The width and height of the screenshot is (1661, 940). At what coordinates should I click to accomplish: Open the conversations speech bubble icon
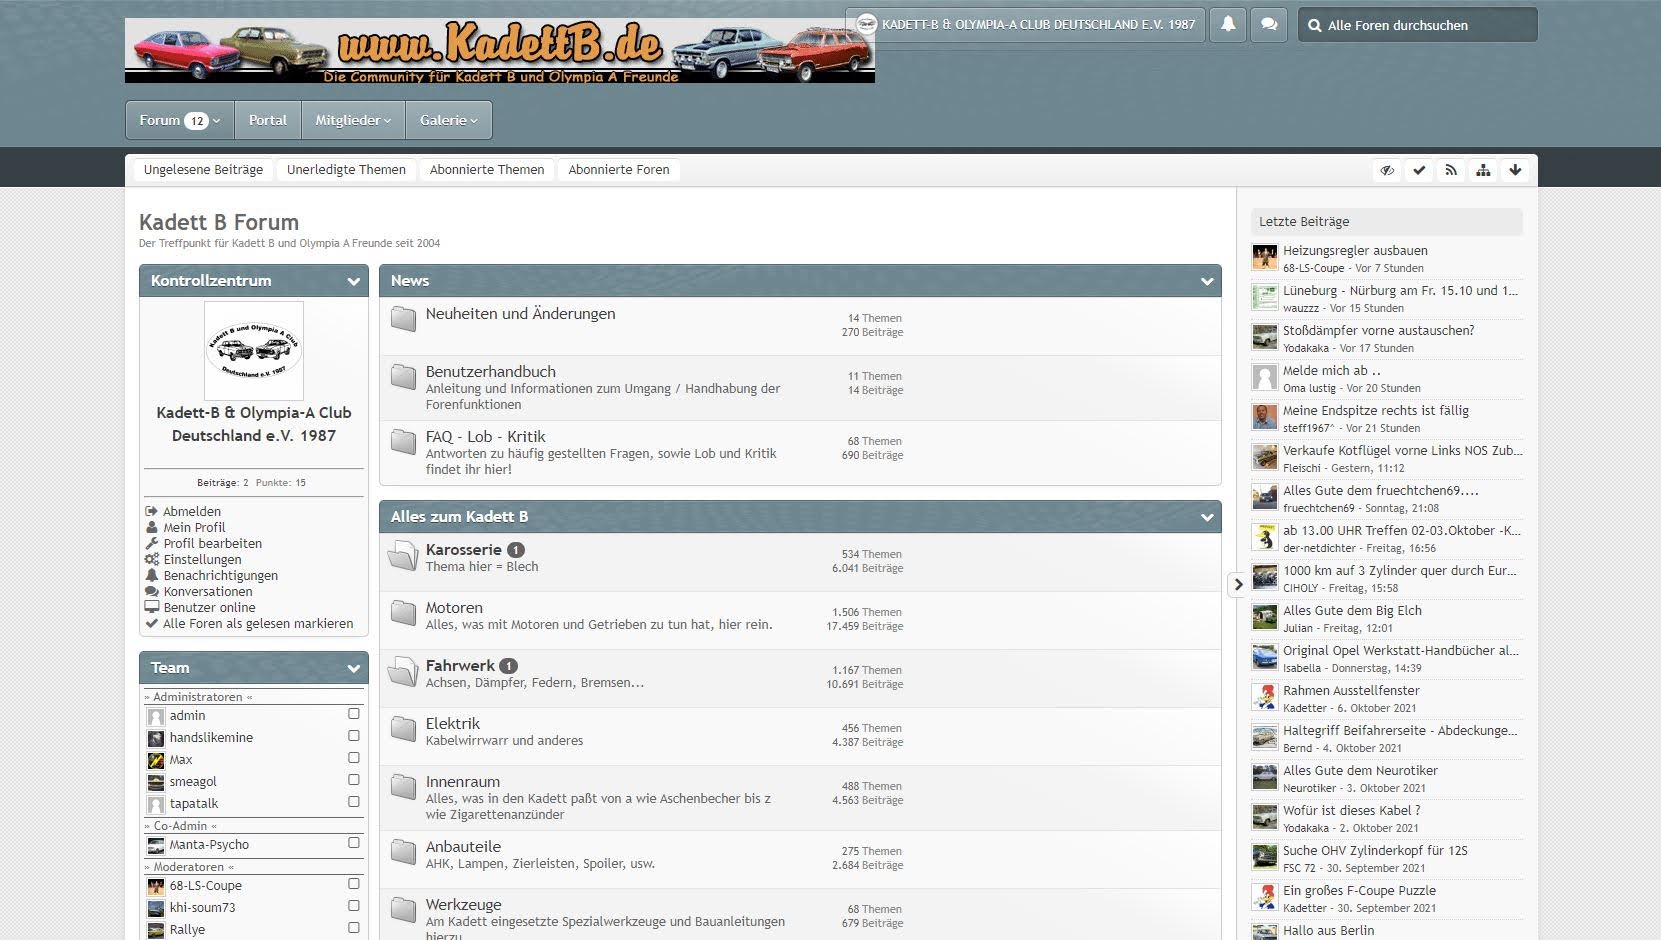pyautogui.click(x=1269, y=25)
